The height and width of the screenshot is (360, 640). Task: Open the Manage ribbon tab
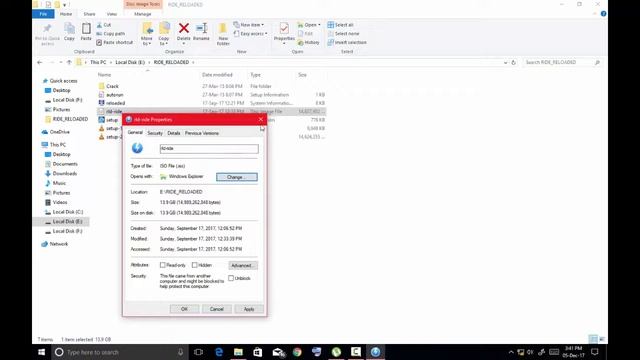(143, 14)
